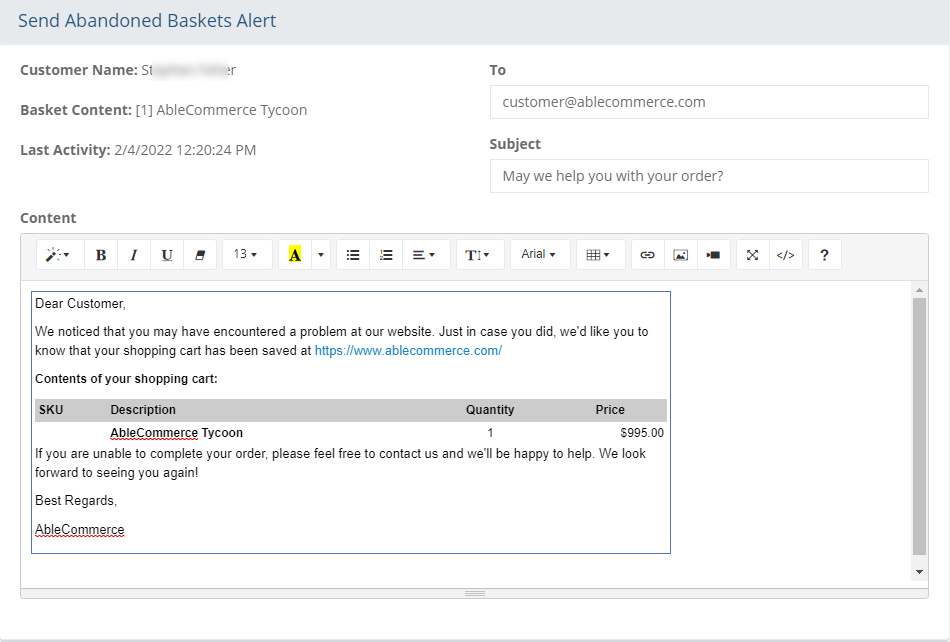The height and width of the screenshot is (642, 950).
Task: Toggle italic formatting
Action: (134, 255)
